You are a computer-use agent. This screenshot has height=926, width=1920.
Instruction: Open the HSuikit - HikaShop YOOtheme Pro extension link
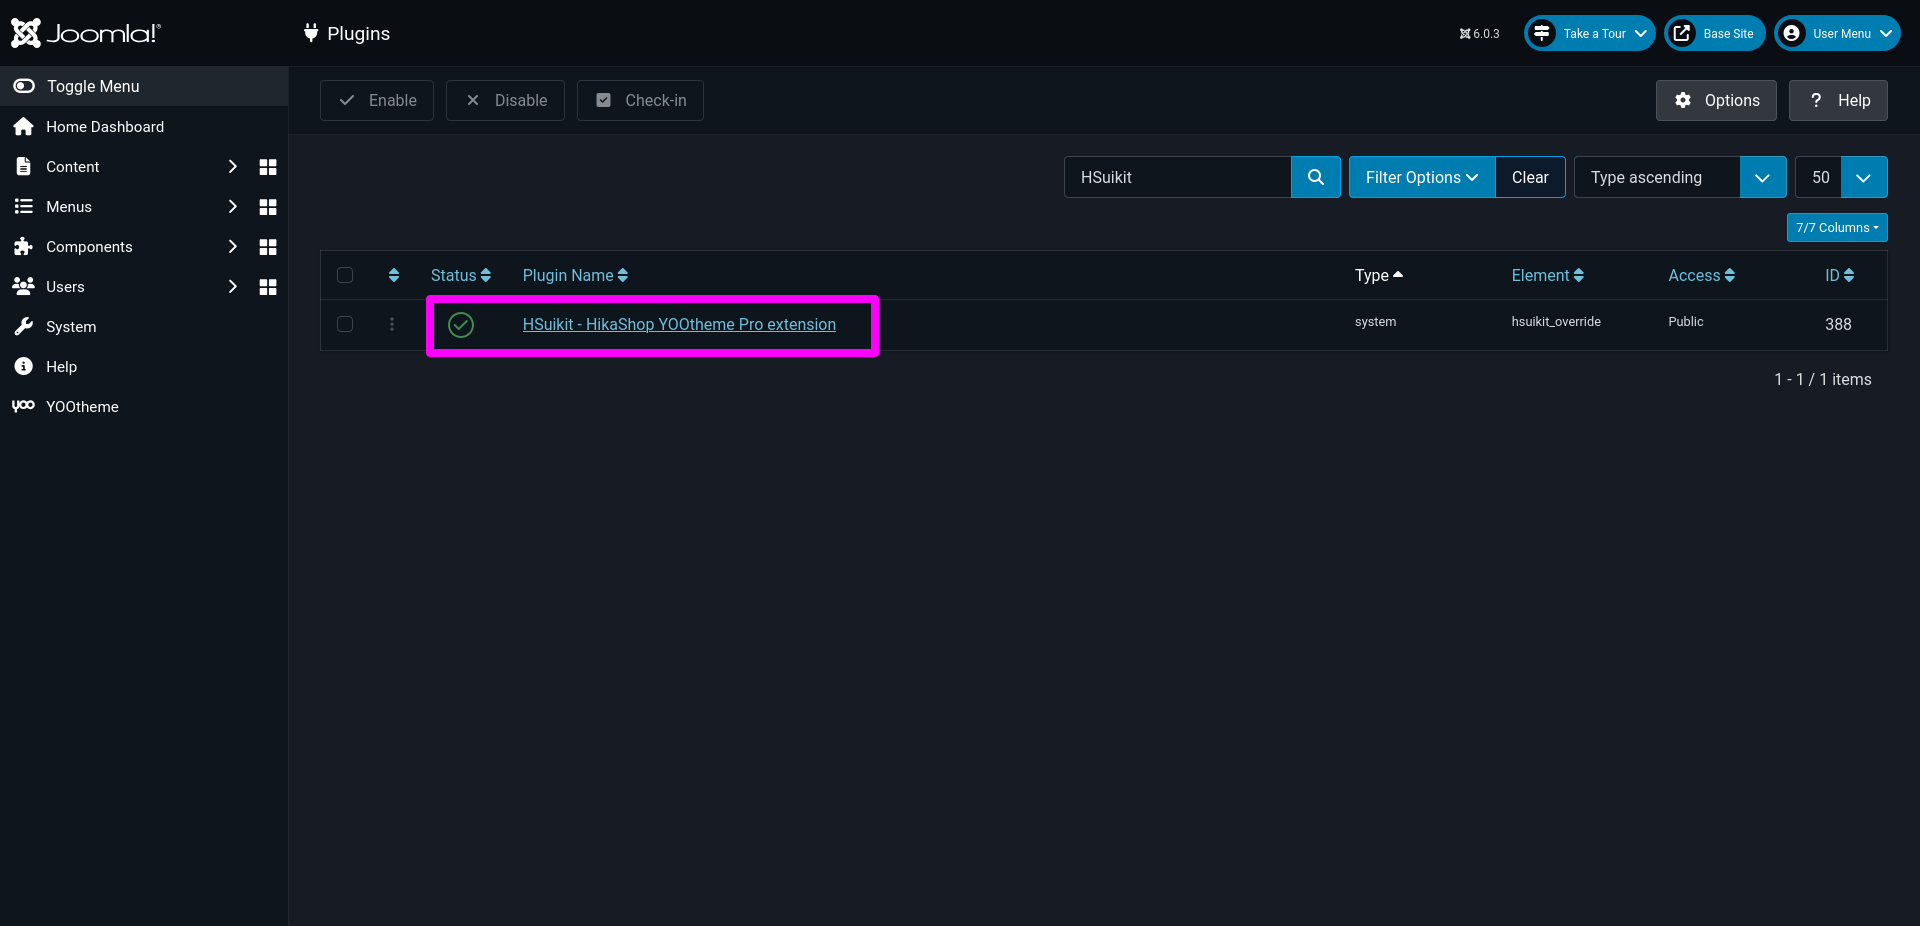tap(679, 324)
